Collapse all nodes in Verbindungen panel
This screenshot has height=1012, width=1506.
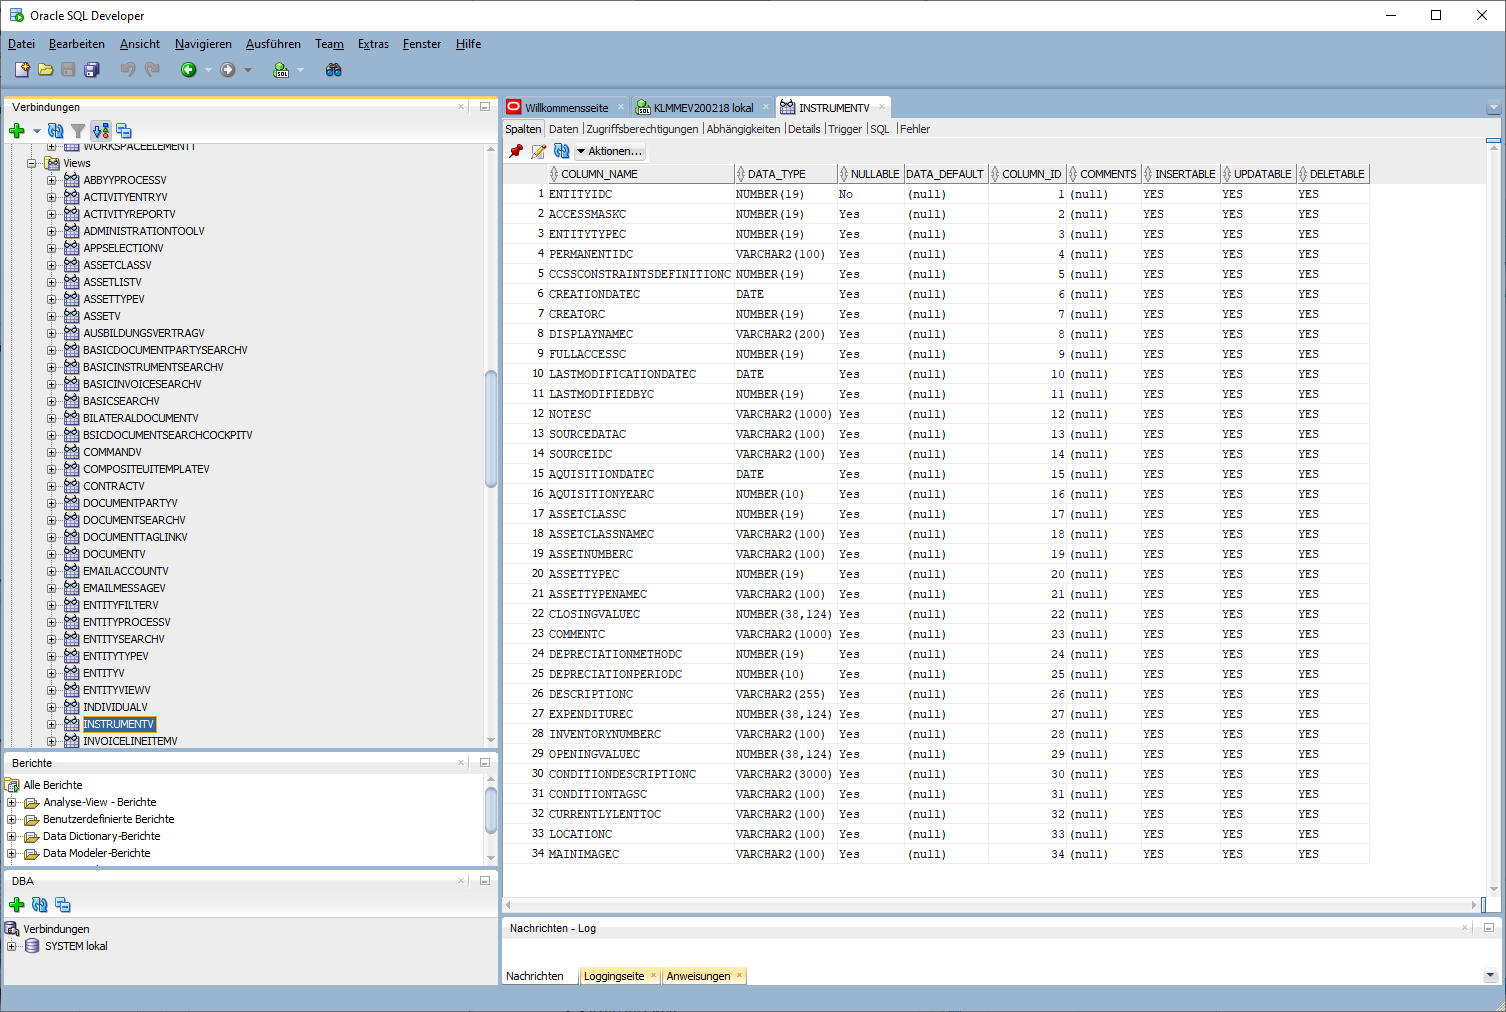tap(124, 131)
